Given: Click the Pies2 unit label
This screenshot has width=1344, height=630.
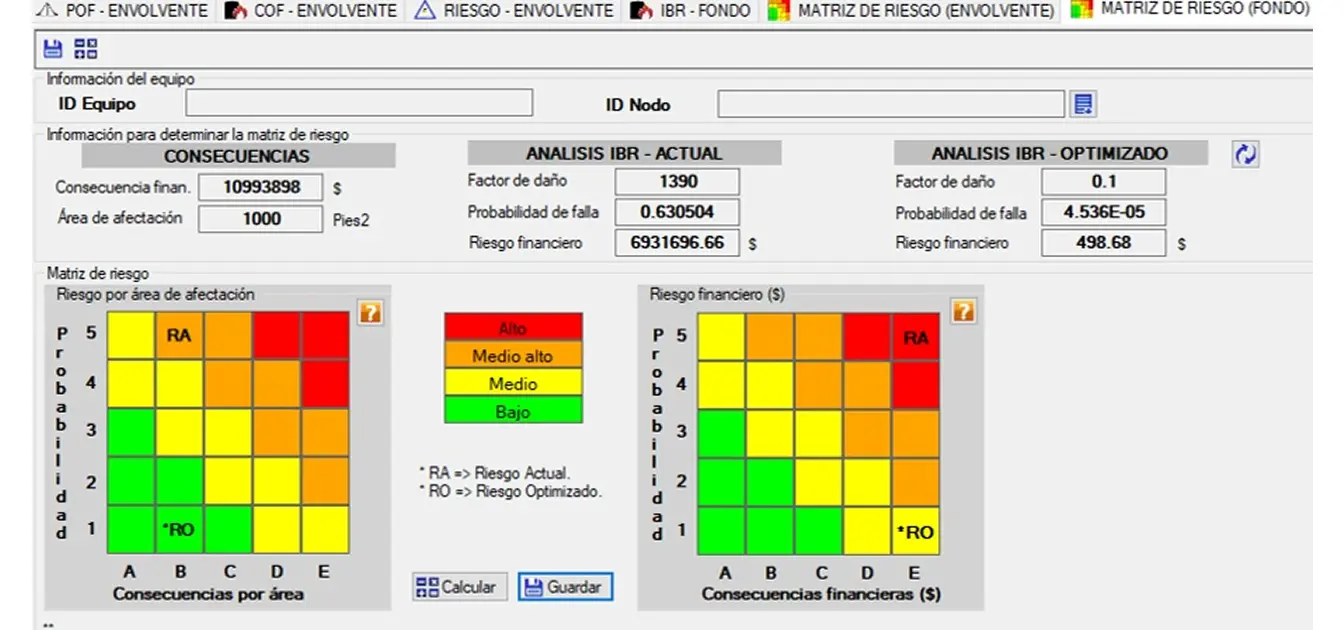Looking at the screenshot, I should coord(351,221).
